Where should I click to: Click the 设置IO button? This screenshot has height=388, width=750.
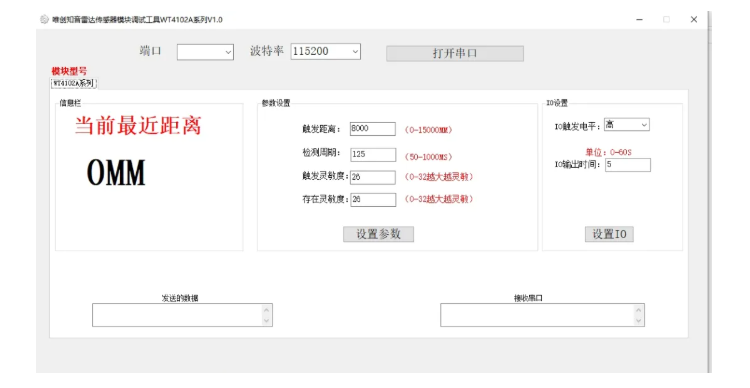pyautogui.click(x=609, y=234)
